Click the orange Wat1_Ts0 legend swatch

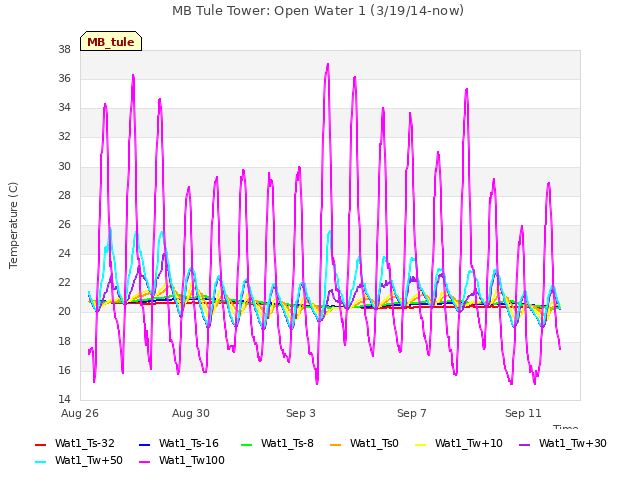[336, 444]
